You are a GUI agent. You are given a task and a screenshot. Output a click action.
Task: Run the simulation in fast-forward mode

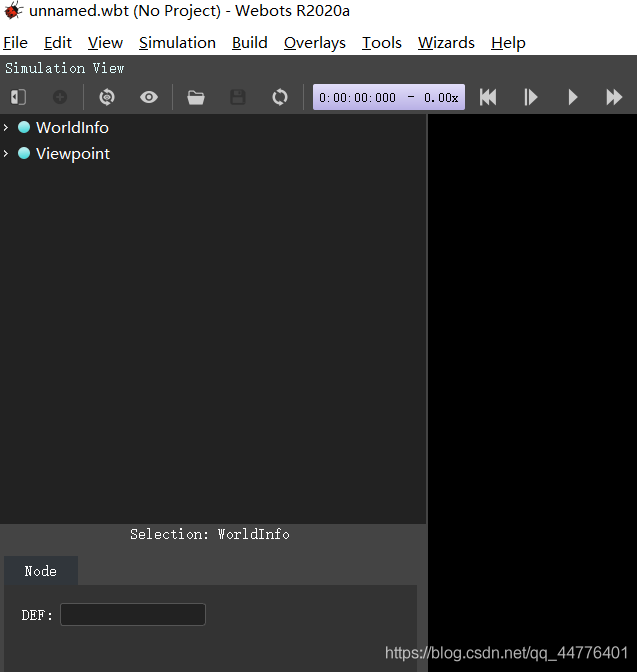coord(614,97)
